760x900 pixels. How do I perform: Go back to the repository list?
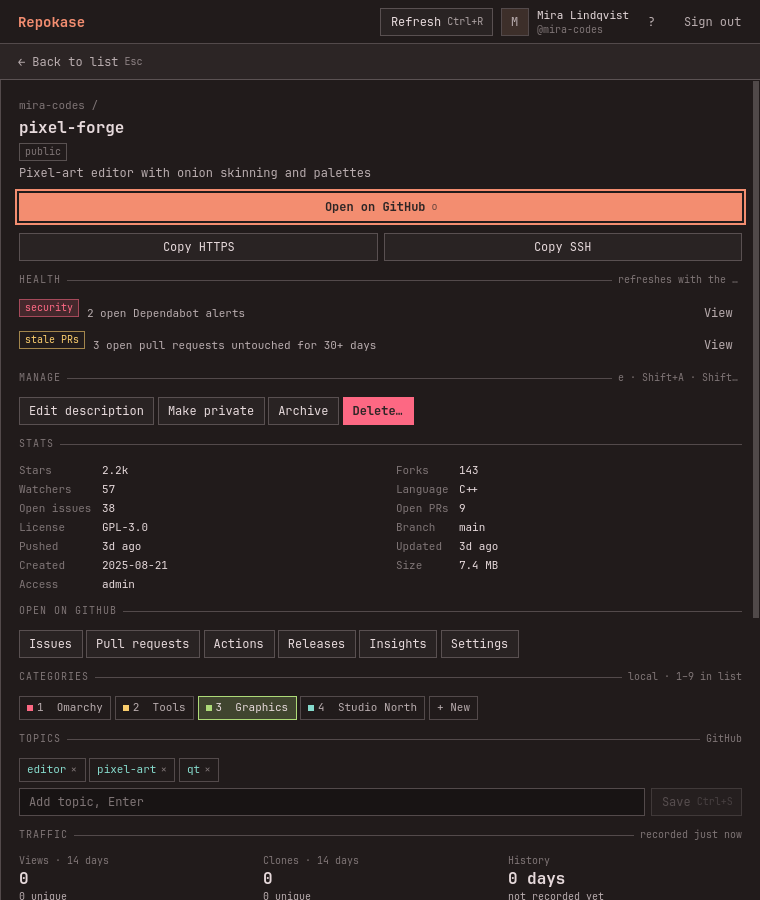click(80, 61)
